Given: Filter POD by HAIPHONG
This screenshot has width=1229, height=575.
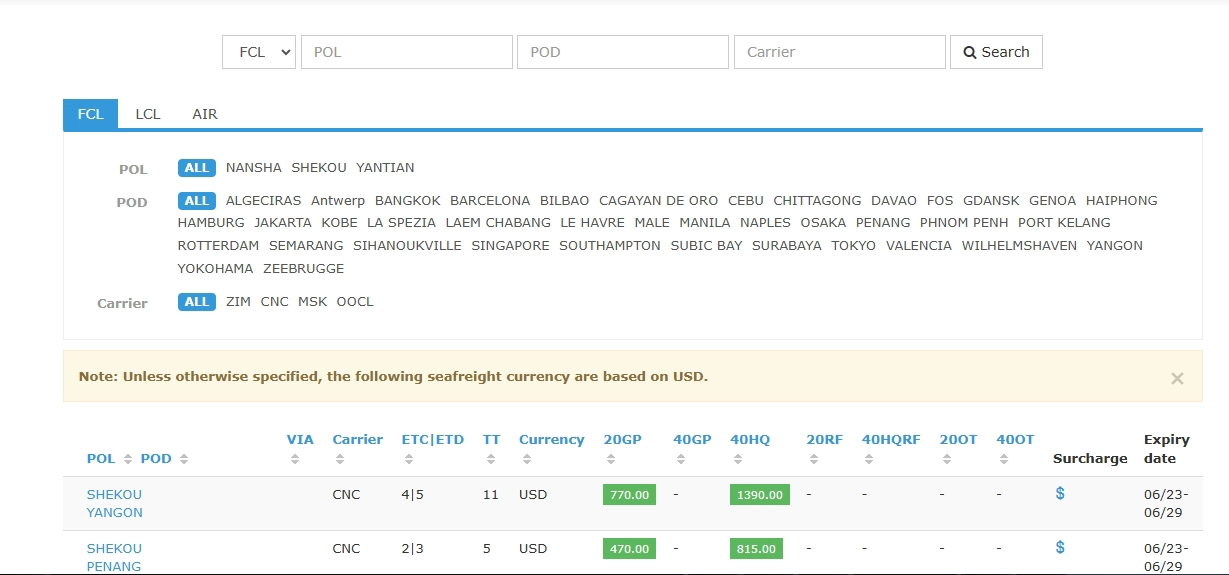Looking at the screenshot, I should point(1122,201).
